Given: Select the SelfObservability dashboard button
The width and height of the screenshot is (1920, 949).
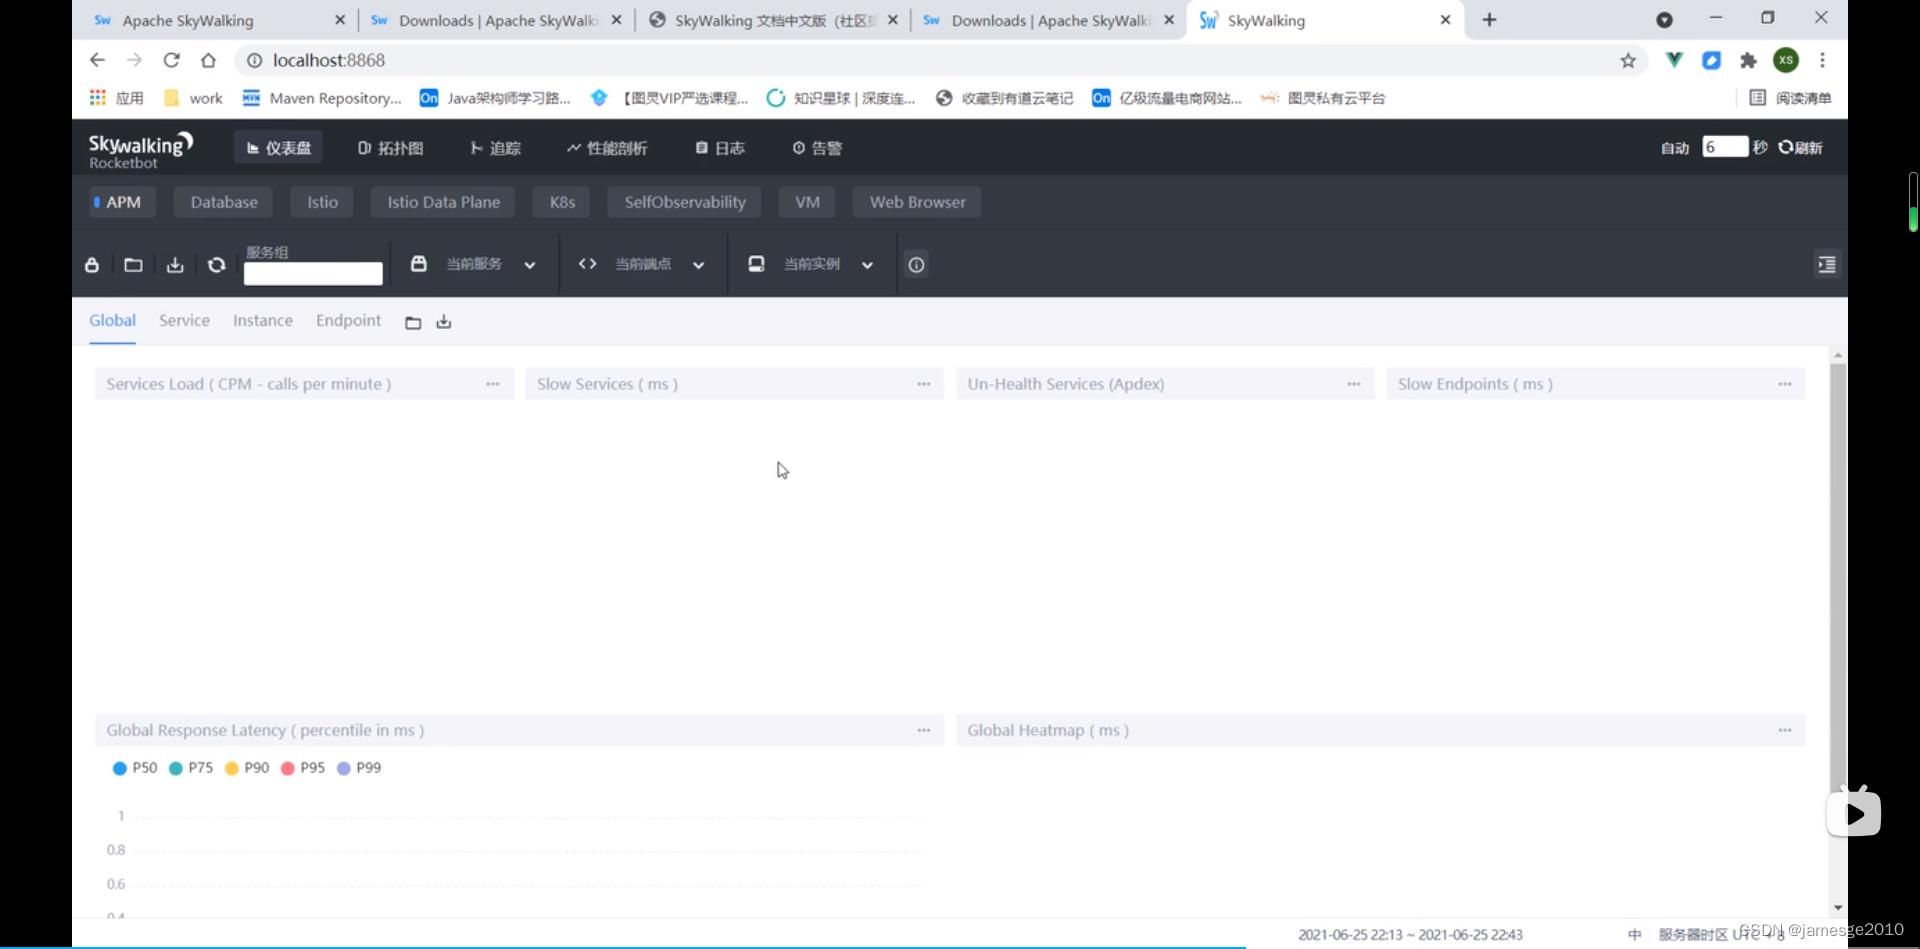Looking at the screenshot, I should [x=685, y=202].
